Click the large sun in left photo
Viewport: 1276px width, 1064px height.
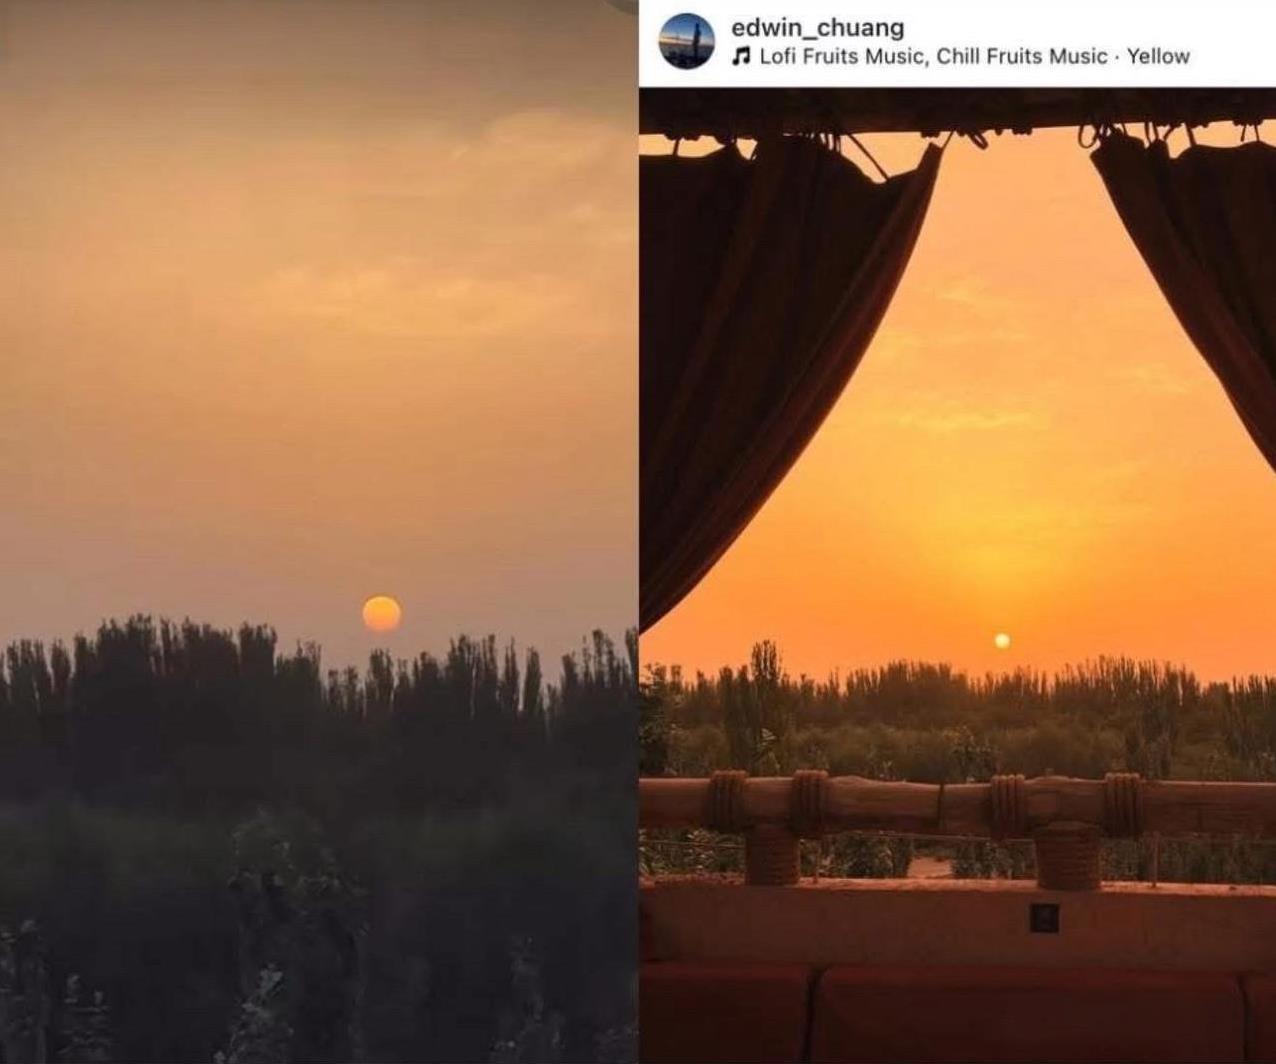(381, 613)
